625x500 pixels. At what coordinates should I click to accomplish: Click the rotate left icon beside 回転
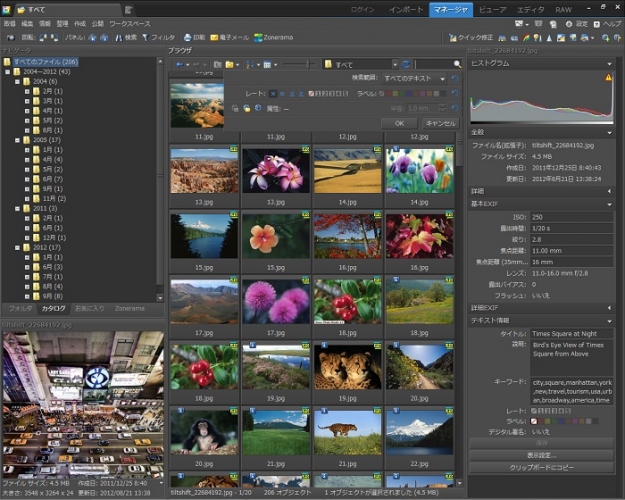tap(42, 37)
